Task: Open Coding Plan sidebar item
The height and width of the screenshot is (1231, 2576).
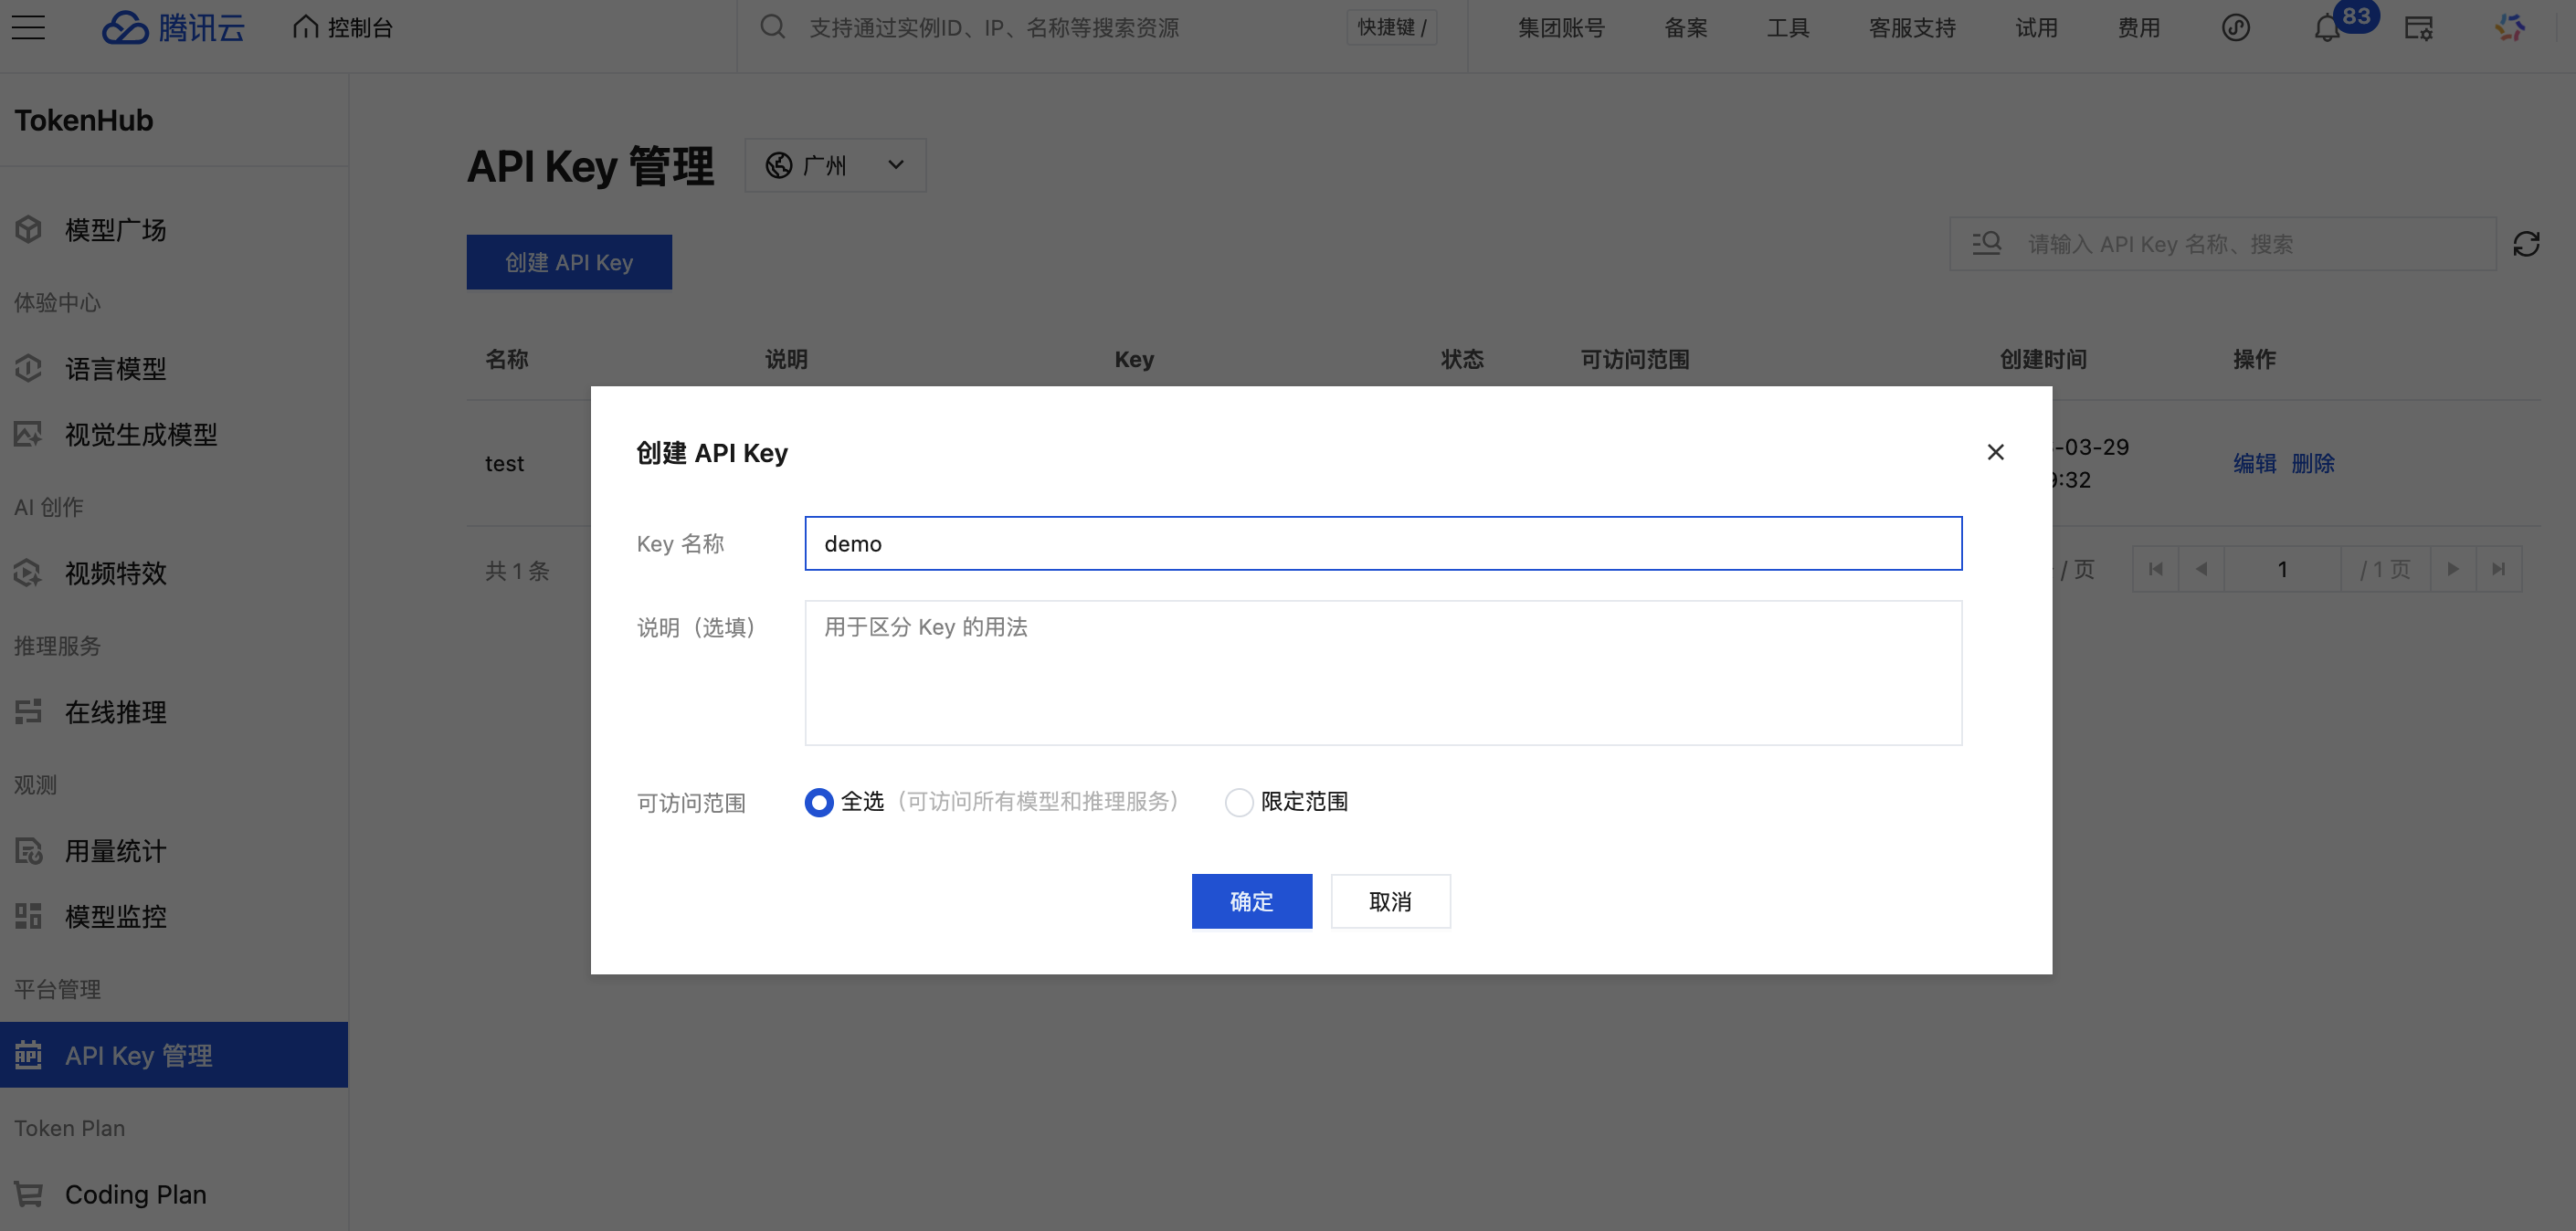Action: (135, 1194)
